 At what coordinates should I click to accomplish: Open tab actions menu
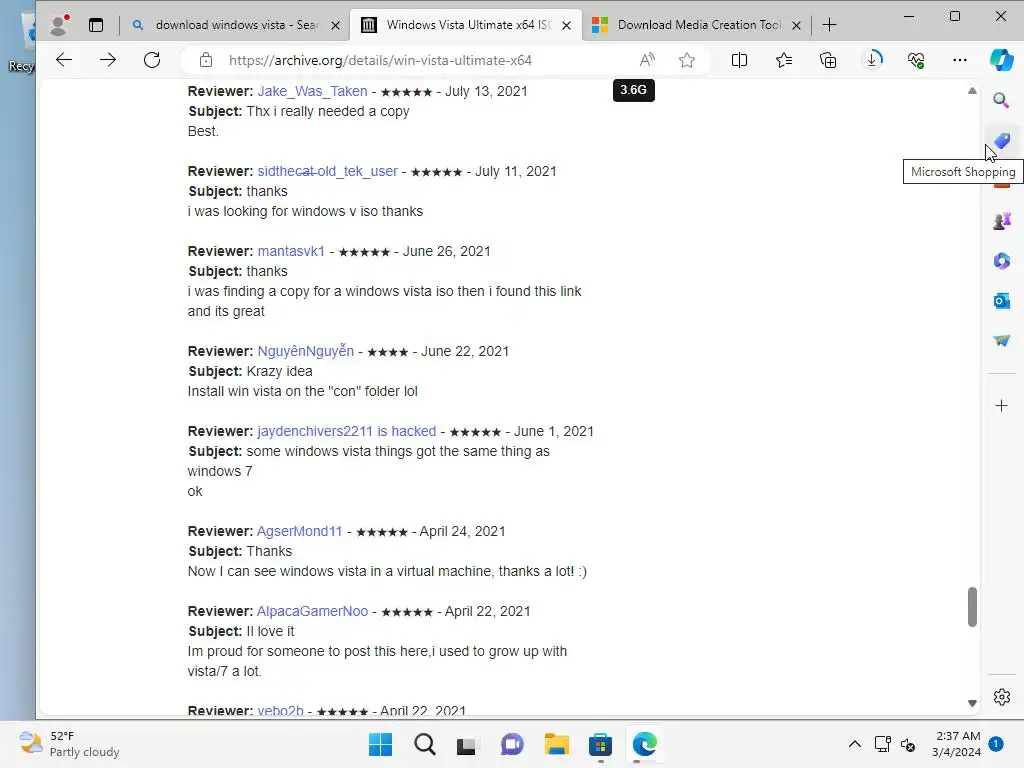pos(96,25)
